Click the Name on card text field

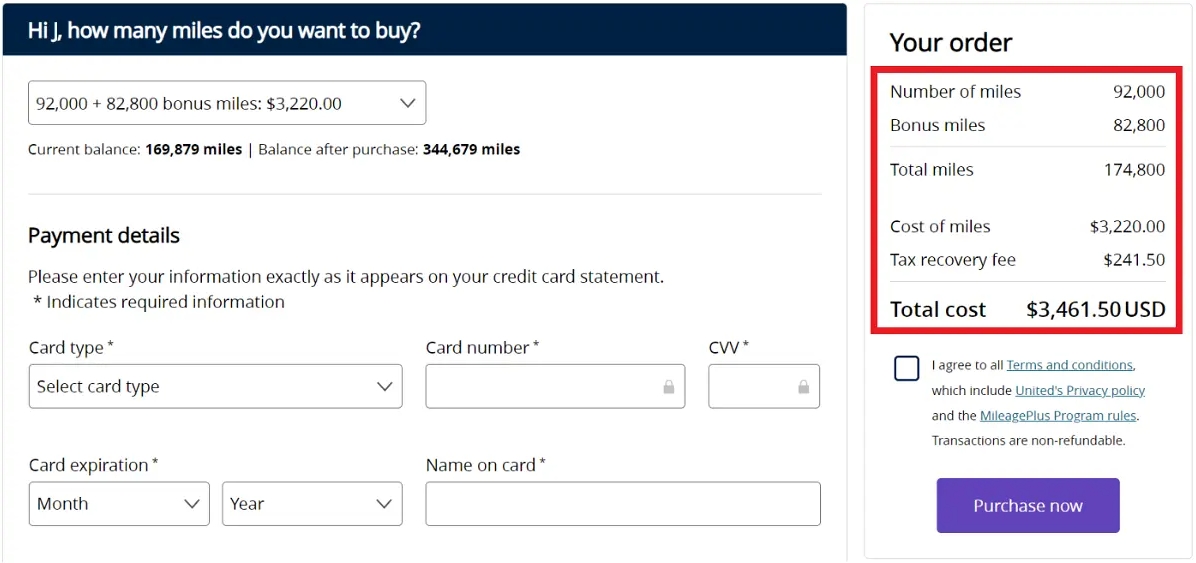pos(623,504)
